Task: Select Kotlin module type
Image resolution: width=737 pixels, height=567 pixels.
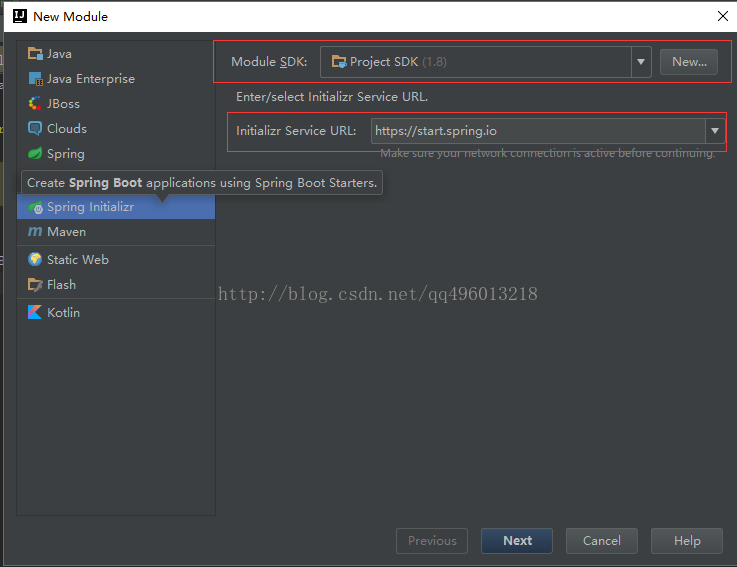Action: (x=116, y=312)
